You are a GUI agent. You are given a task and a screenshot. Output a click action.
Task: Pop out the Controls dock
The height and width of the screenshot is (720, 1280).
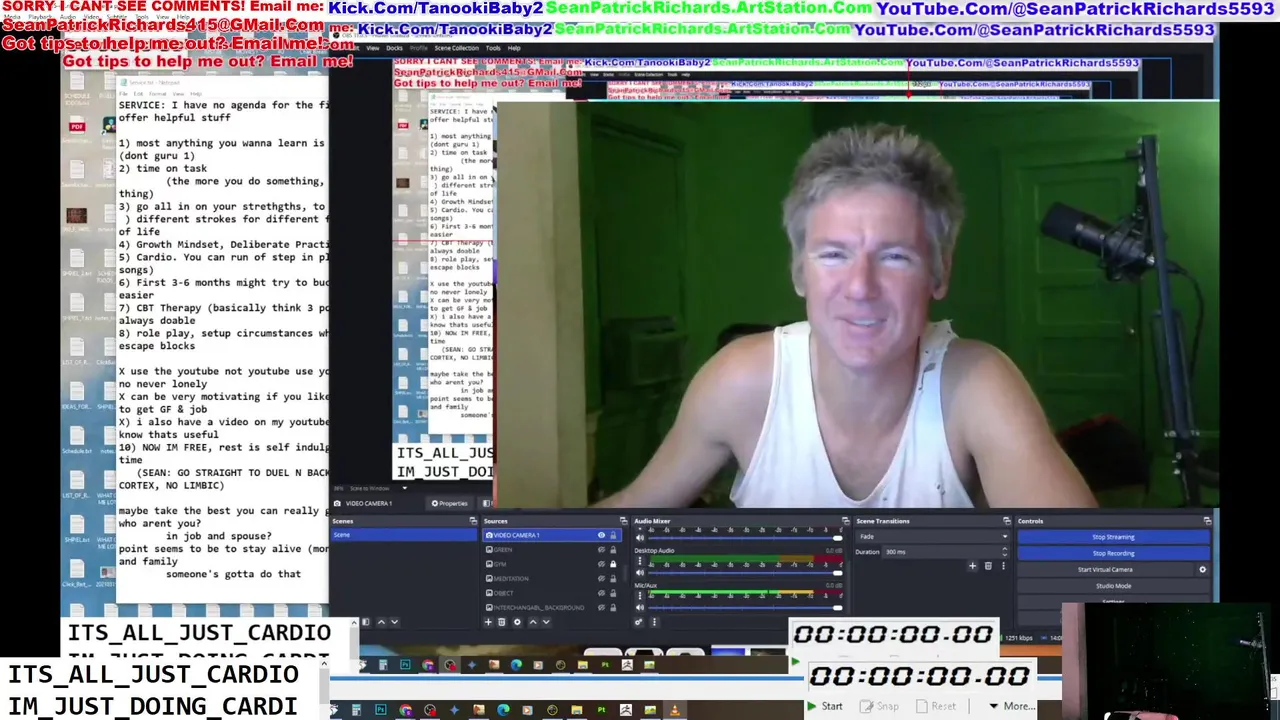click(x=1208, y=521)
